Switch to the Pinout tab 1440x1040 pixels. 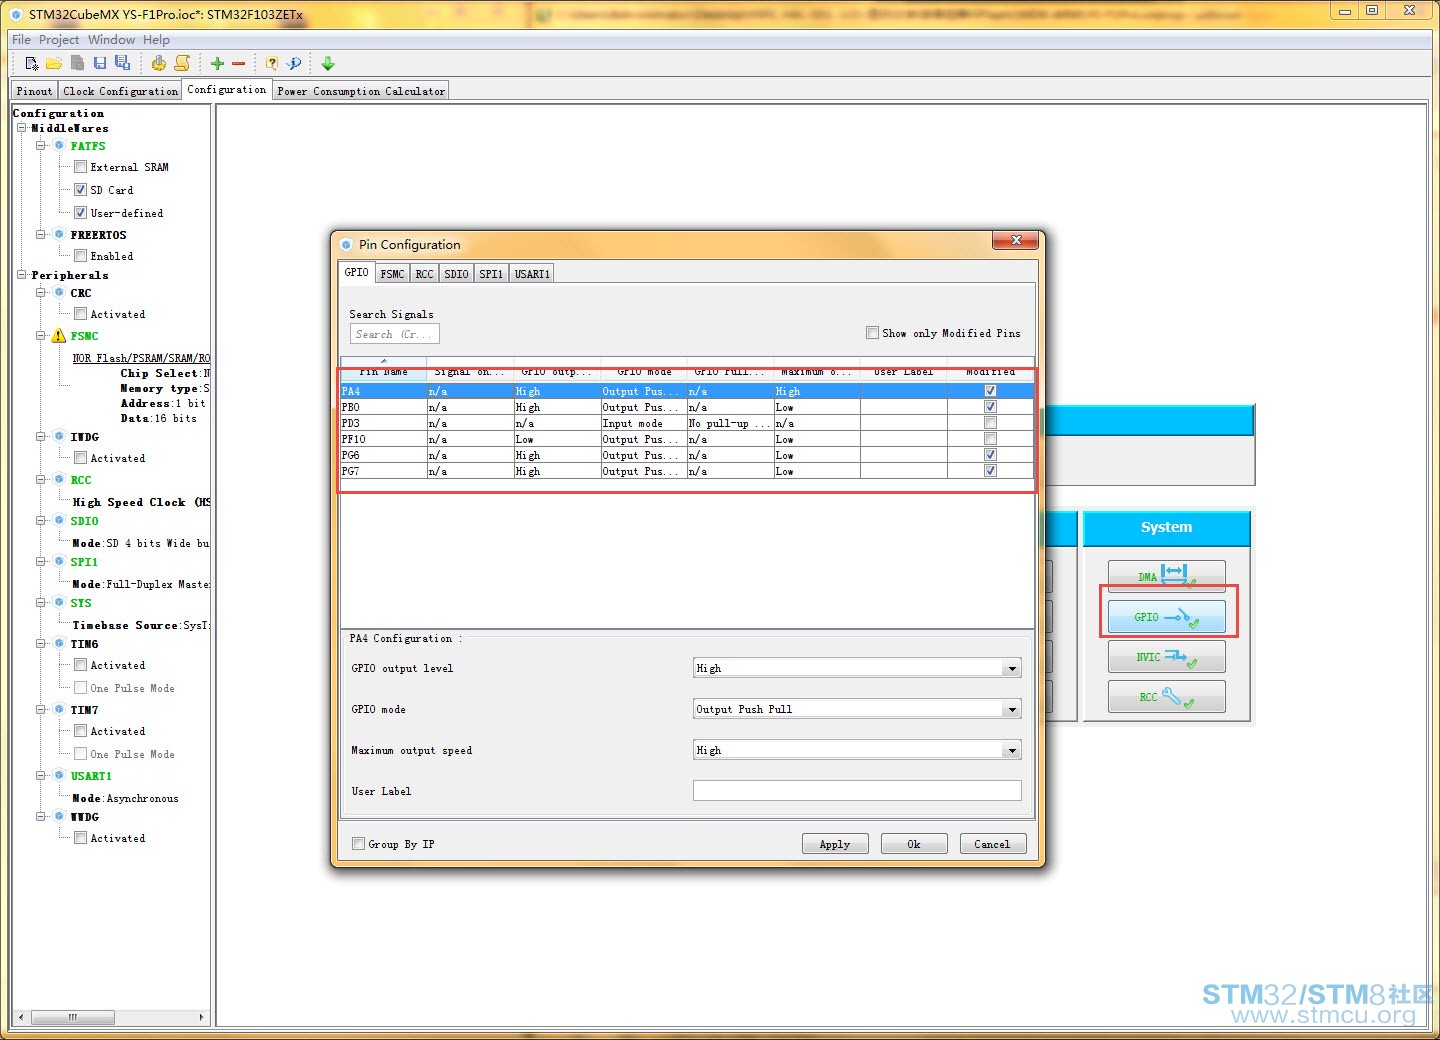34,91
